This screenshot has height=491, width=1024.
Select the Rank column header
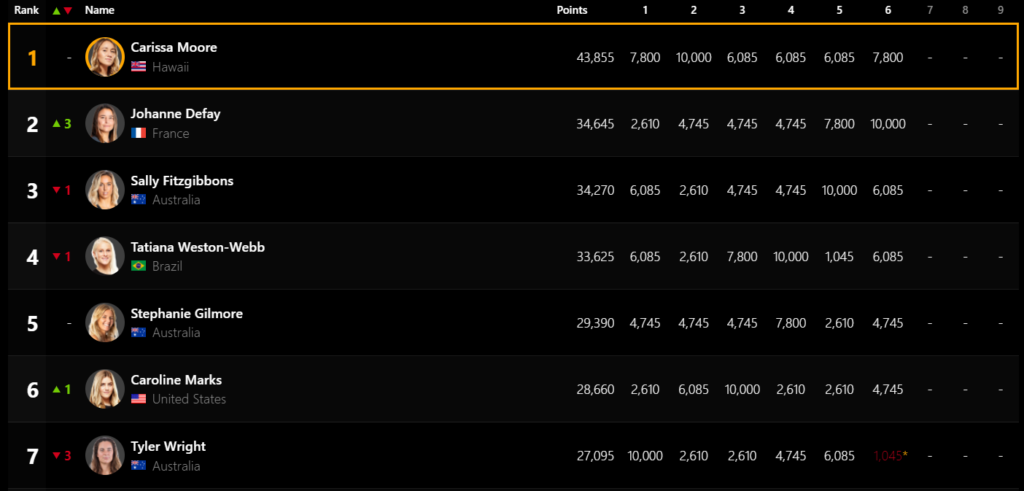coord(27,10)
